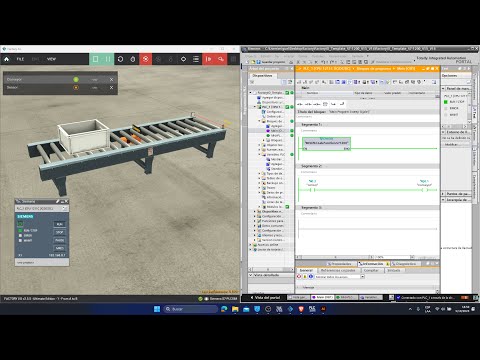The height and width of the screenshot is (360, 480).
Task: Stop simulation with square stop icon
Action: click(x=95, y=59)
